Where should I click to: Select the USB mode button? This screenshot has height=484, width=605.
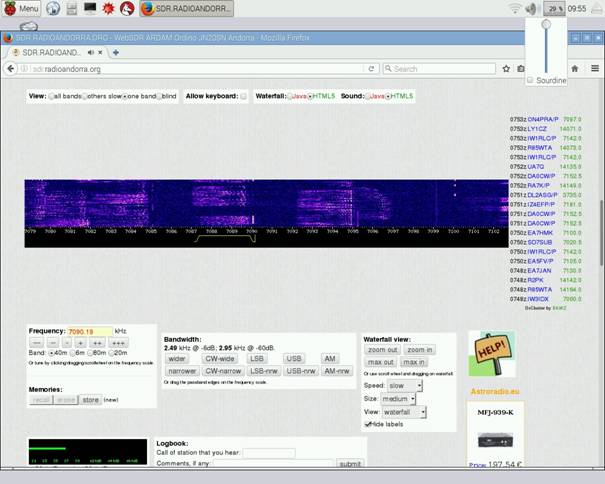294,359
